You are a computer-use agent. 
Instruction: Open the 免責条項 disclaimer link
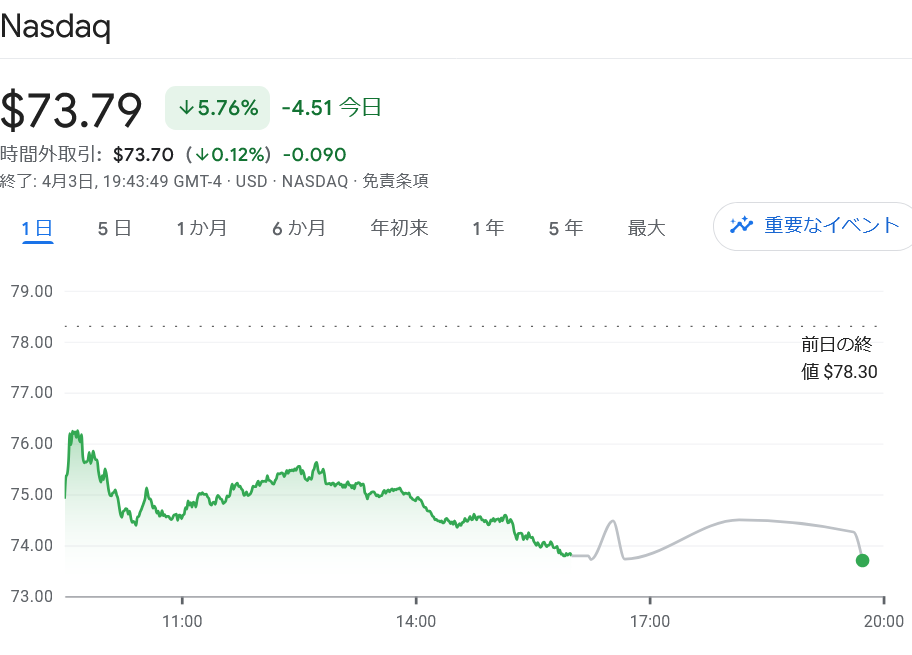click(x=395, y=181)
